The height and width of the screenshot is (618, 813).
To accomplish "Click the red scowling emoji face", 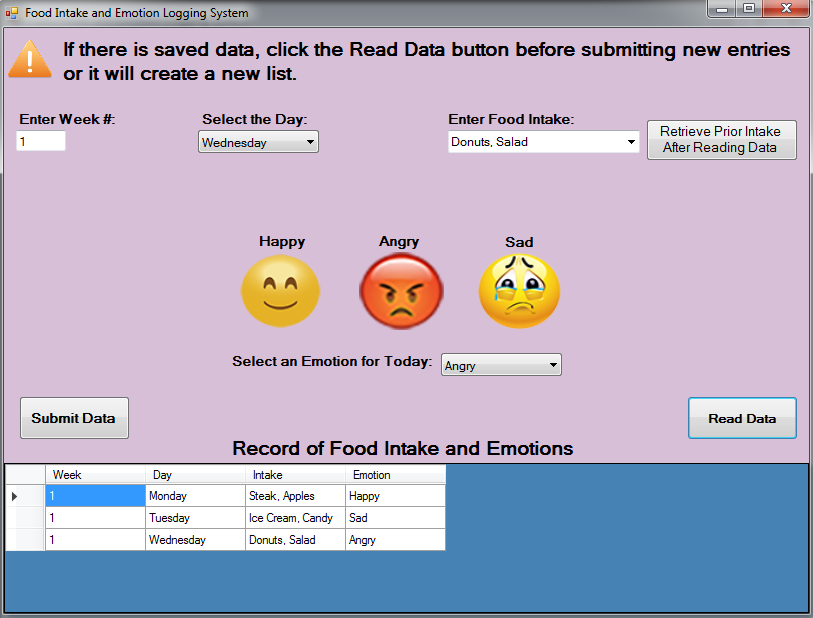I will 399,291.
